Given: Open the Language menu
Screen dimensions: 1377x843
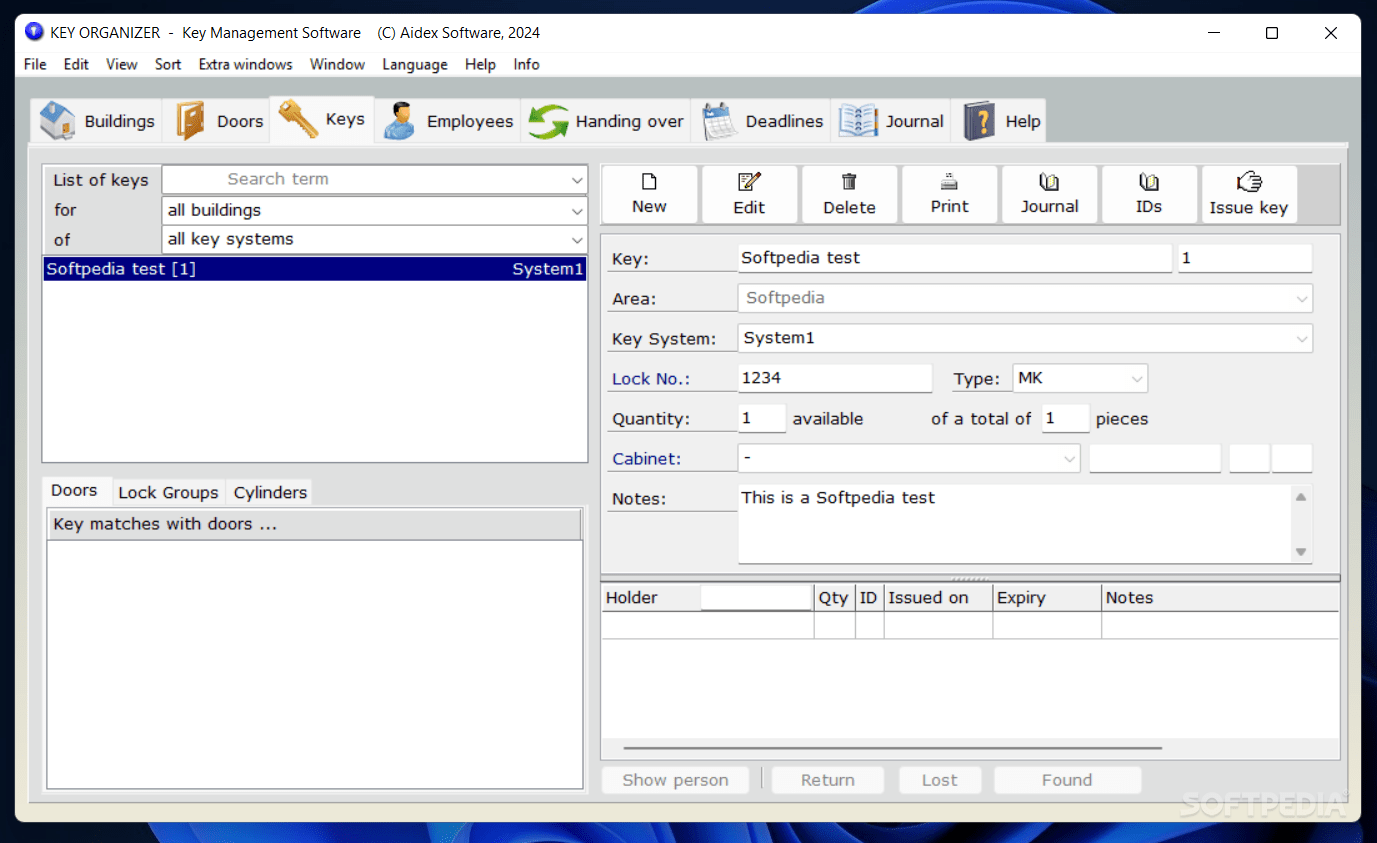Looking at the screenshot, I should point(414,64).
